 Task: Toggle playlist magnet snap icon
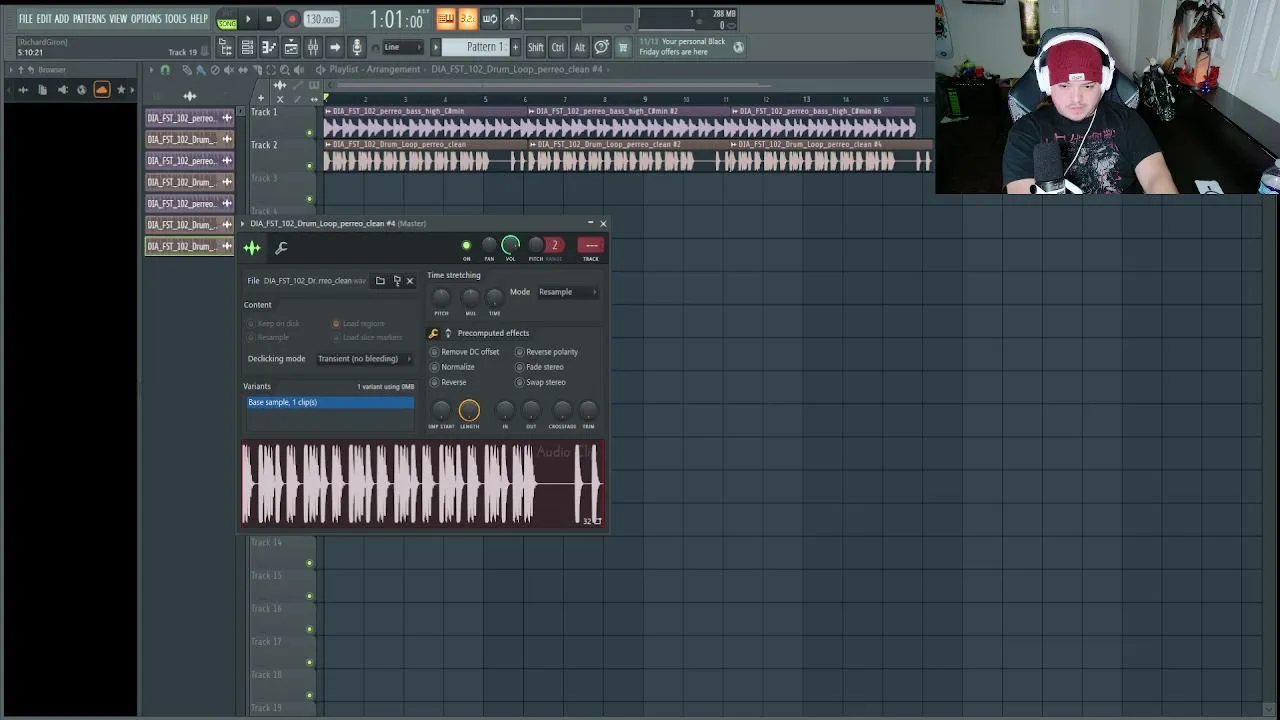[165, 70]
